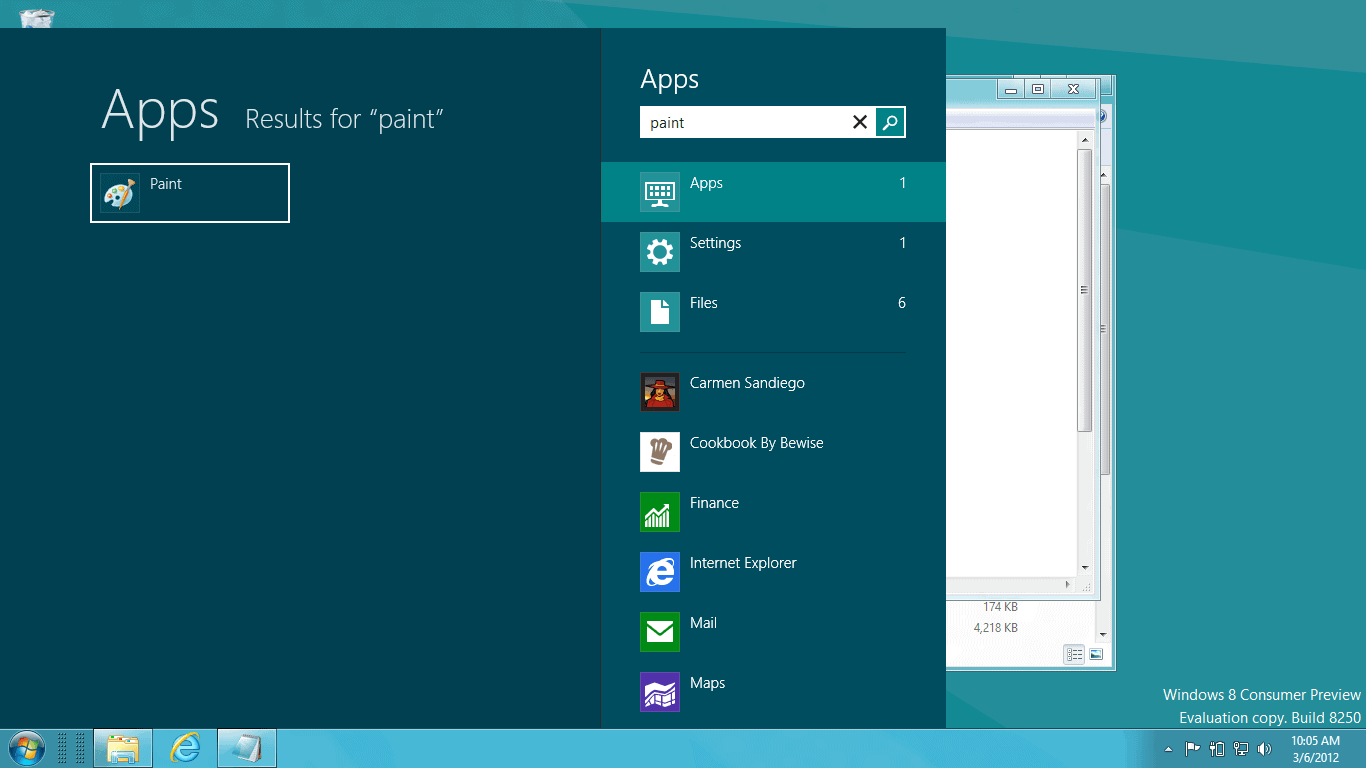Click the magnifier search button

(x=890, y=122)
